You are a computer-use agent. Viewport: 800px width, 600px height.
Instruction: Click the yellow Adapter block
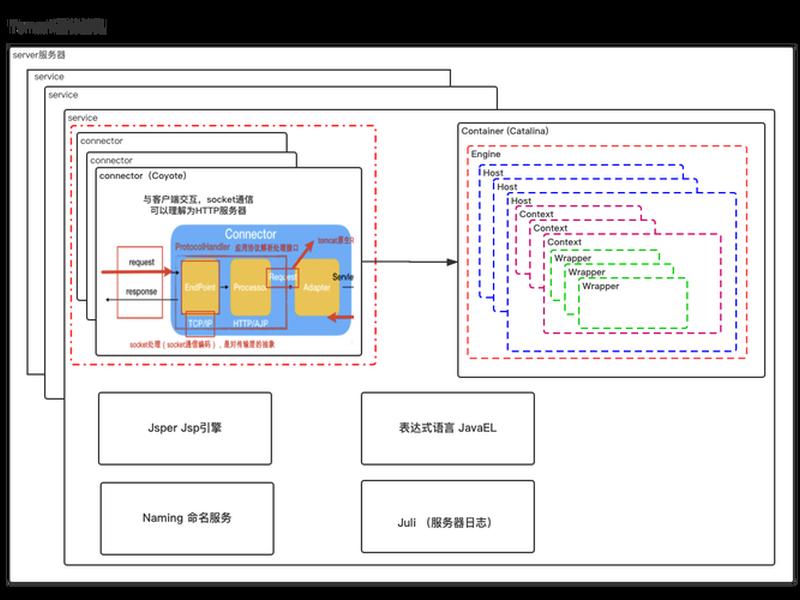(x=316, y=287)
